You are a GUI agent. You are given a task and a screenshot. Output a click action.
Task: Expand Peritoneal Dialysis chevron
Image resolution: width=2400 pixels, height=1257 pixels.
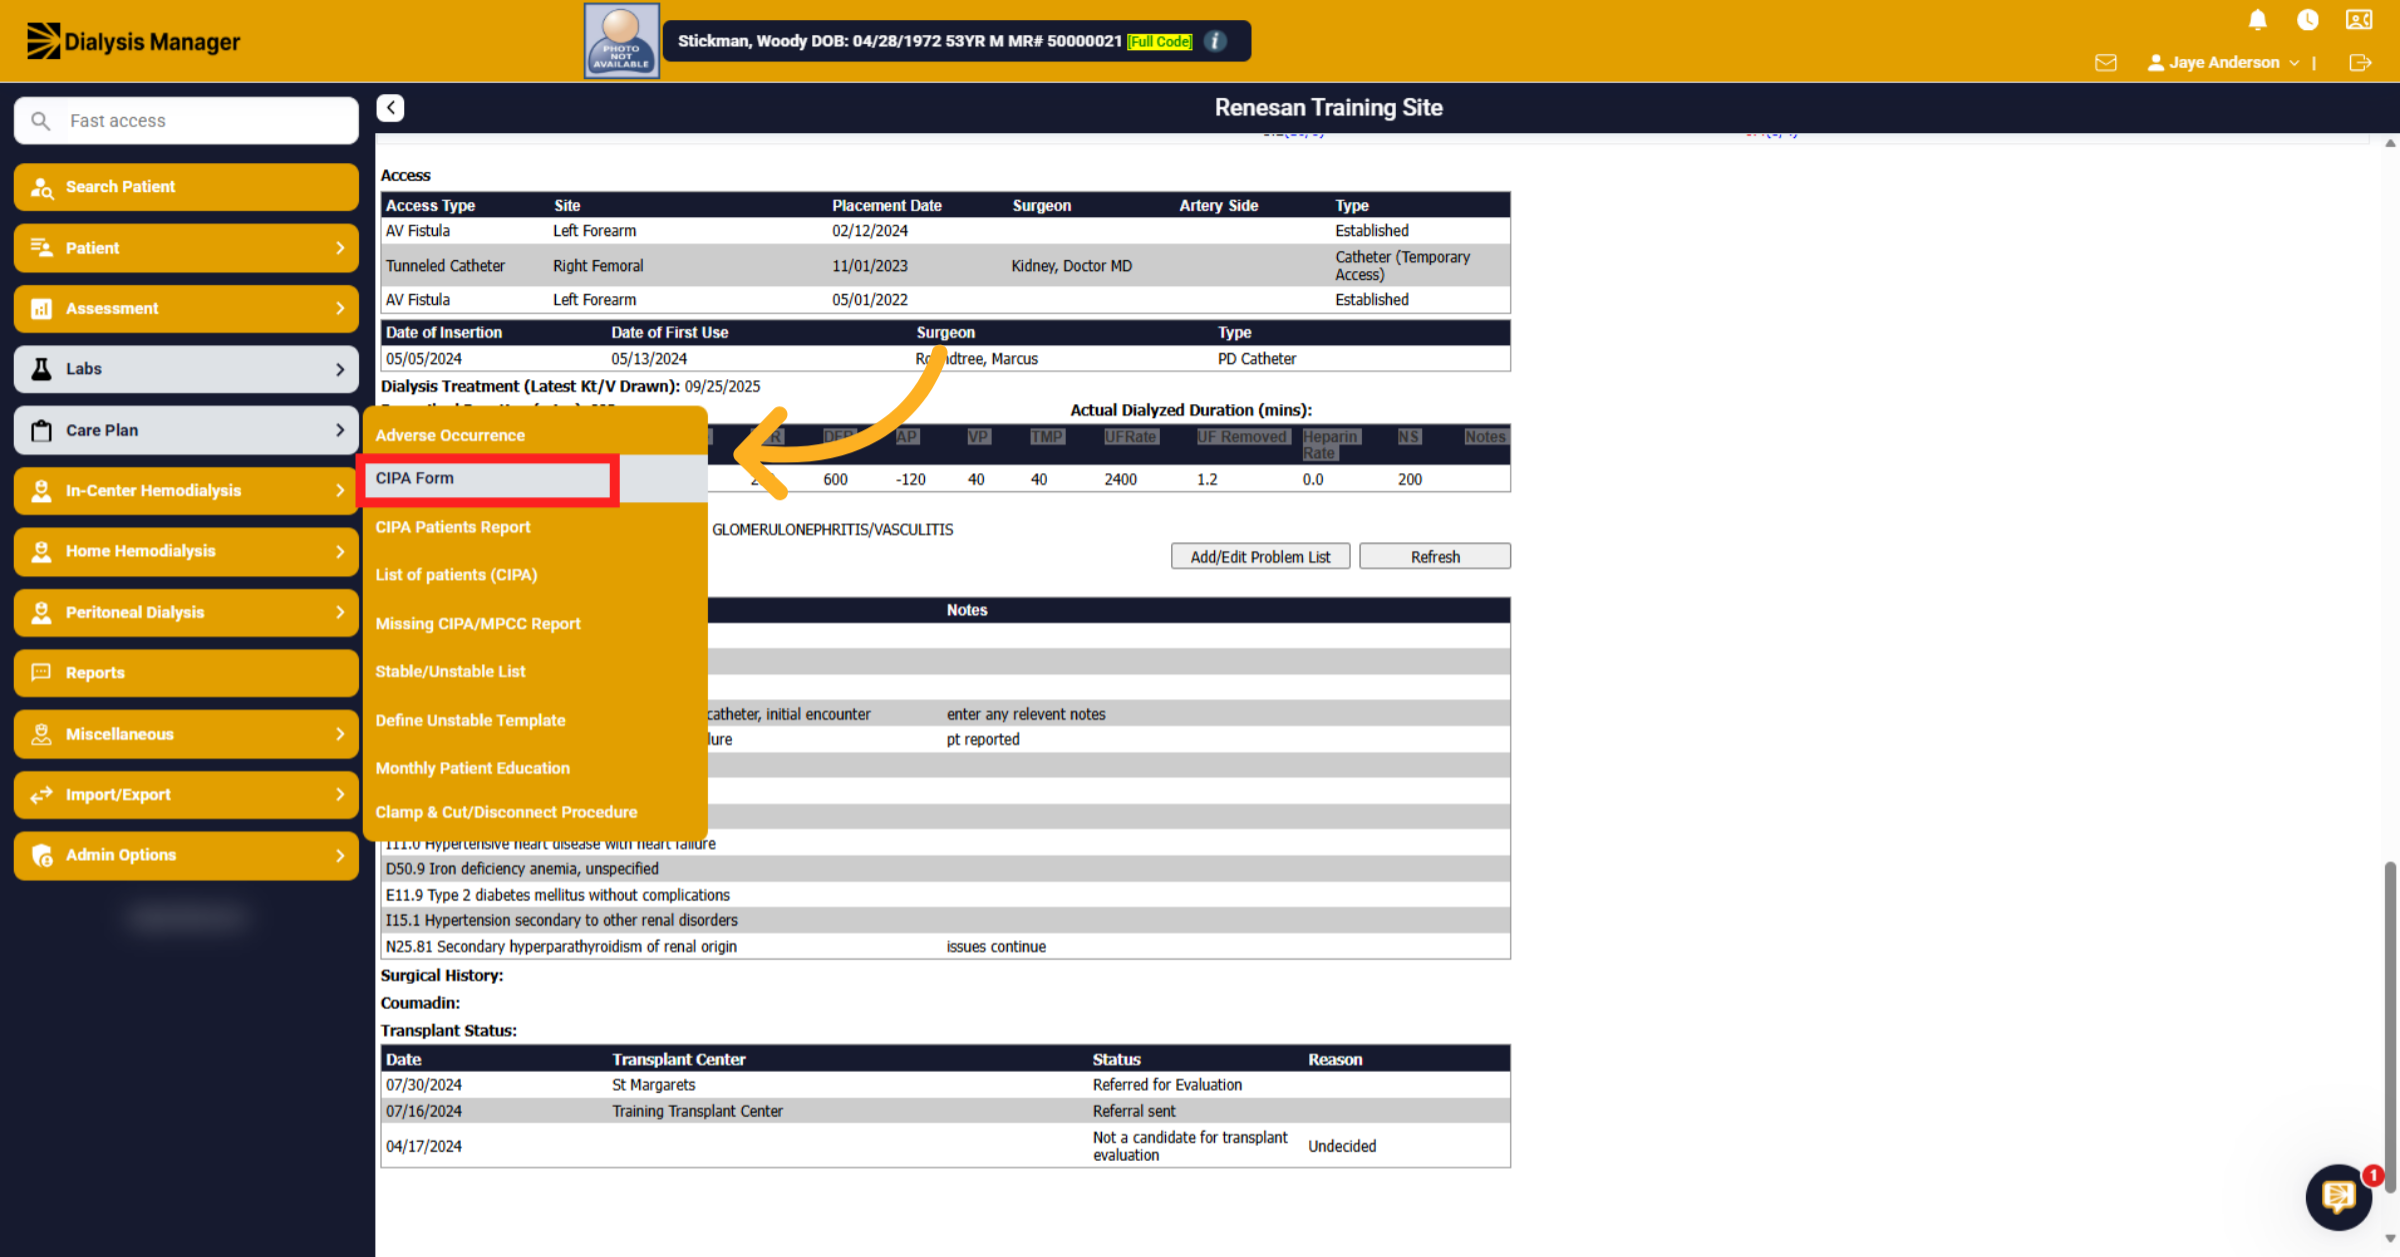(x=340, y=612)
